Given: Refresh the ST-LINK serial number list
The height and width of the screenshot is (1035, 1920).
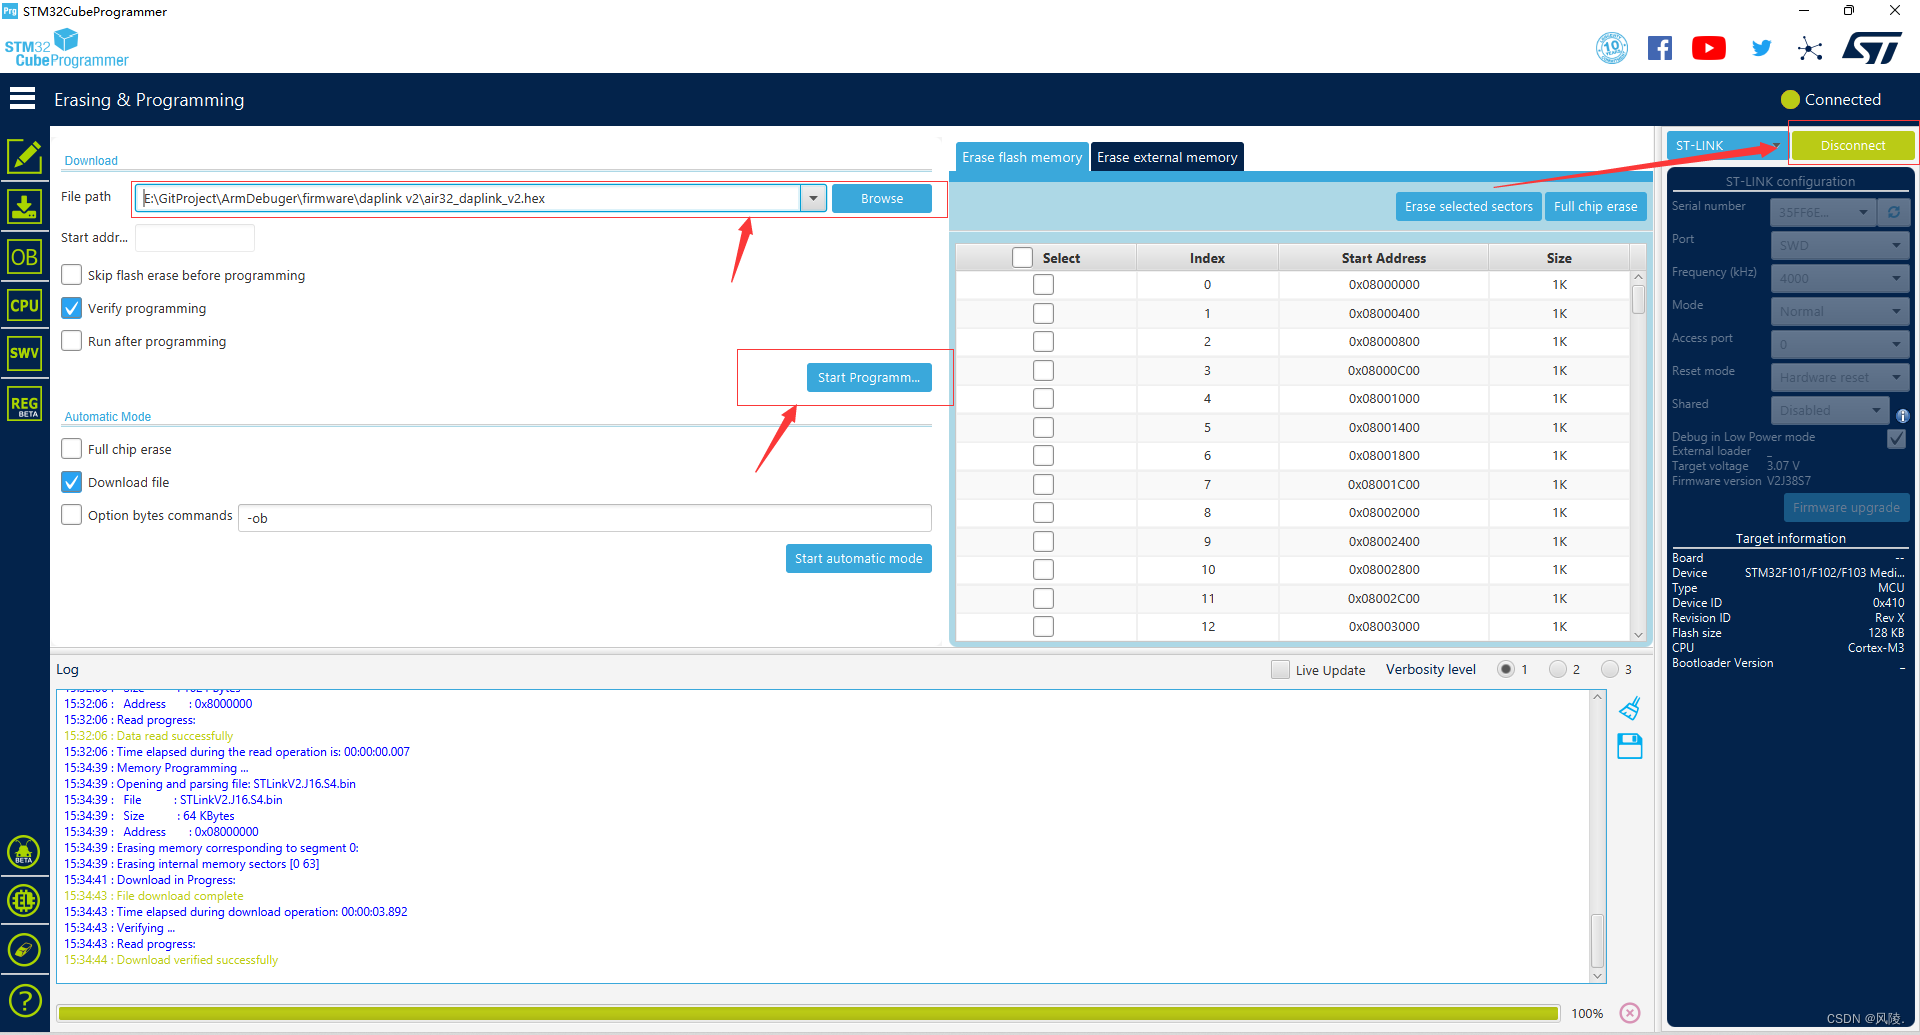Looking at the screenshot, I should point(1894,212).
